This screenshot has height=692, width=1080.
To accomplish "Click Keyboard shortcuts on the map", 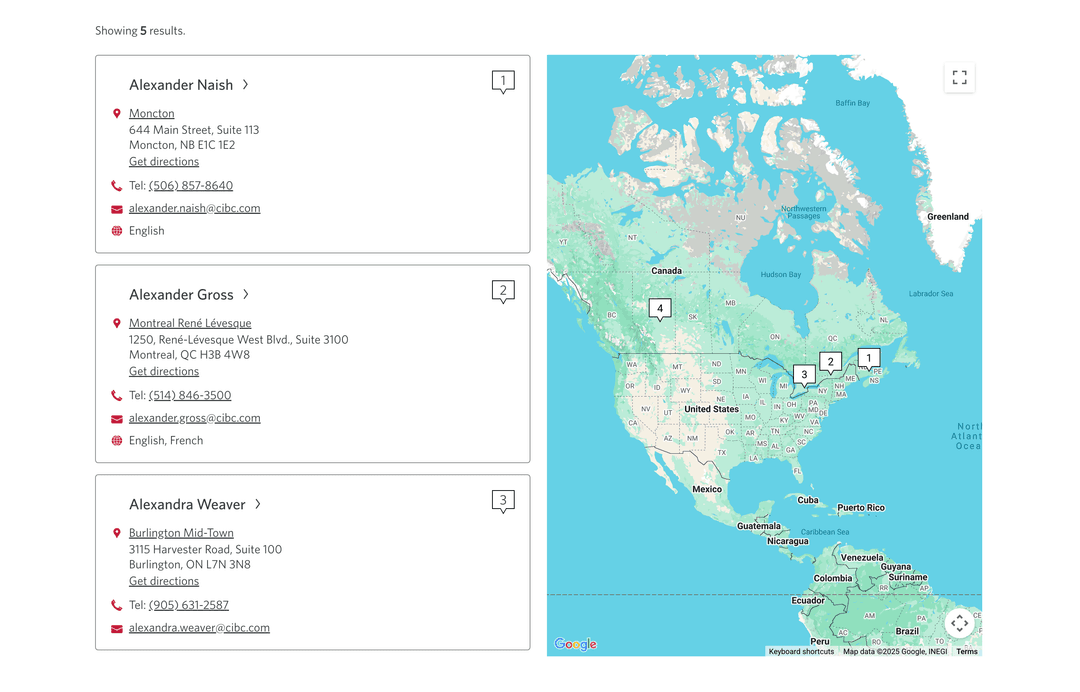I will point(801,651).
